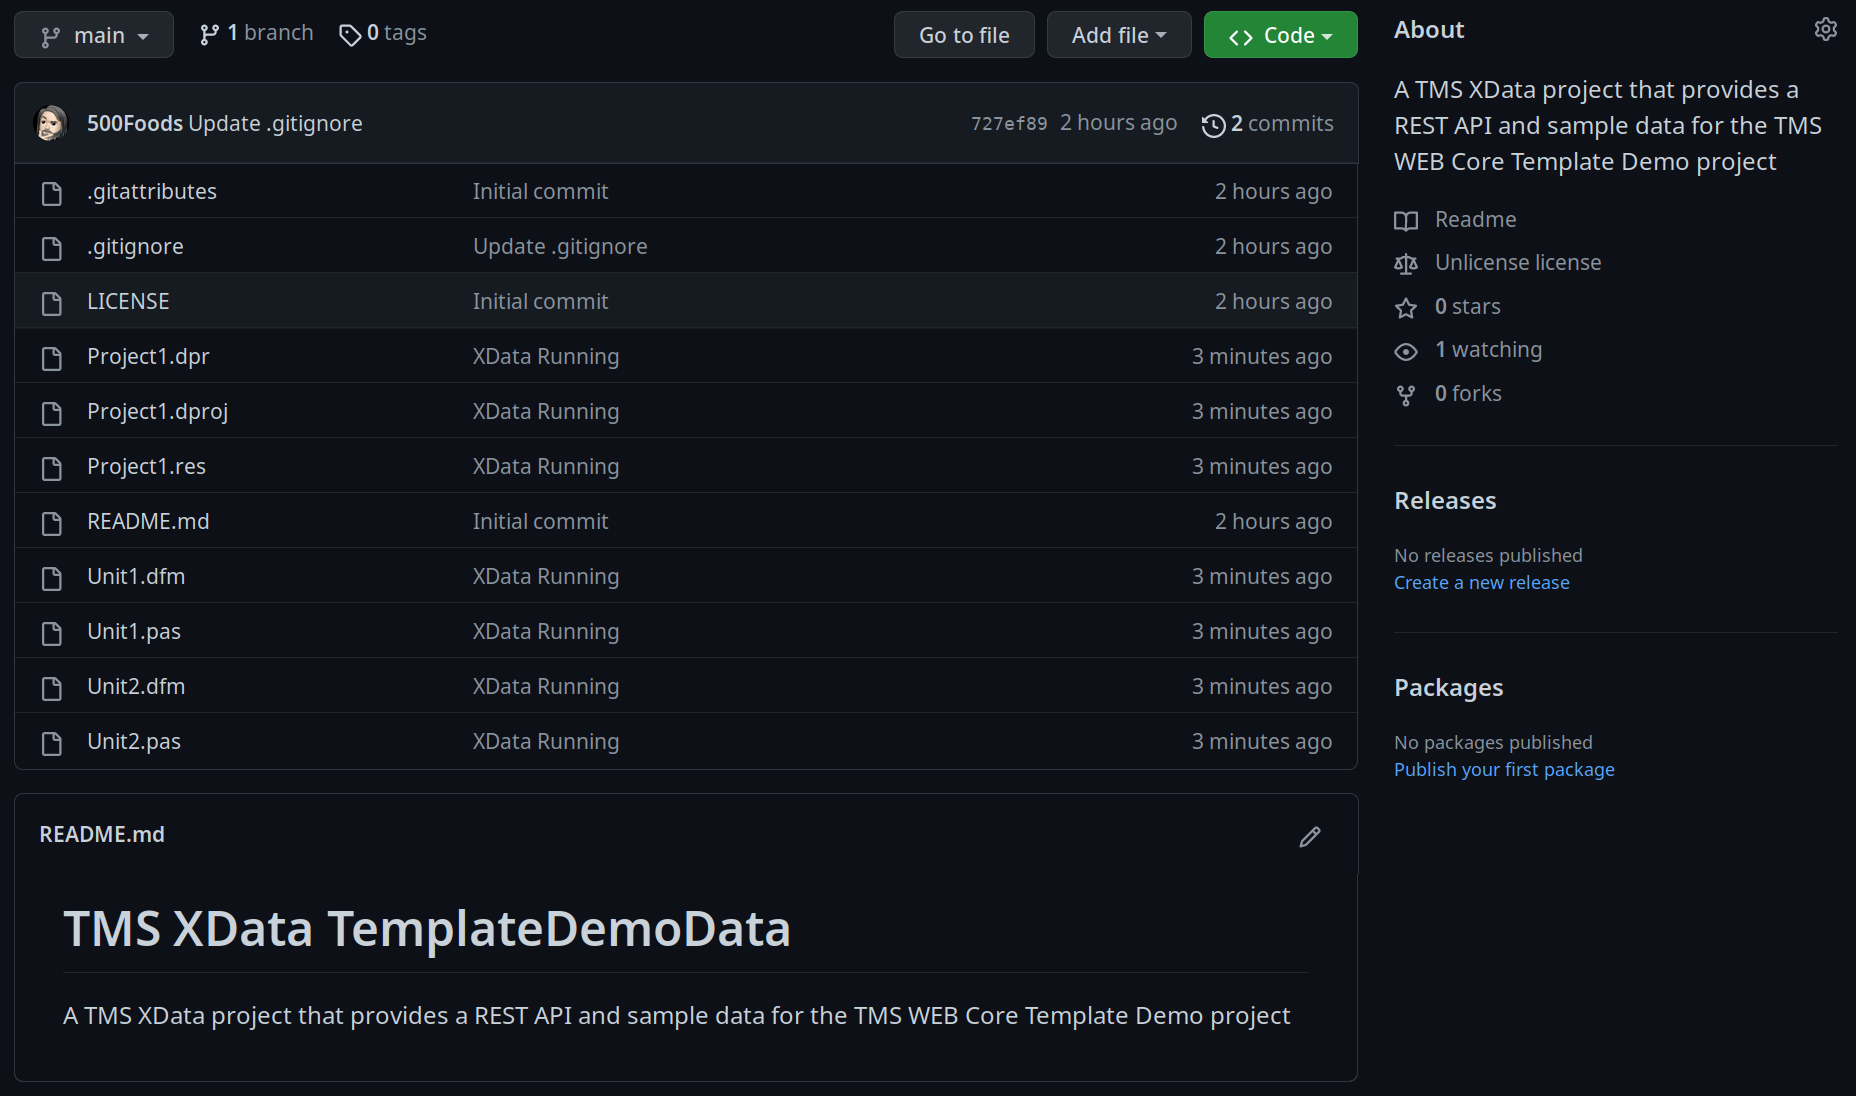This screenshot has width=1856, height=1096.
Task: Open the Update .gitignore latest commit message
Action: point(275,123)
